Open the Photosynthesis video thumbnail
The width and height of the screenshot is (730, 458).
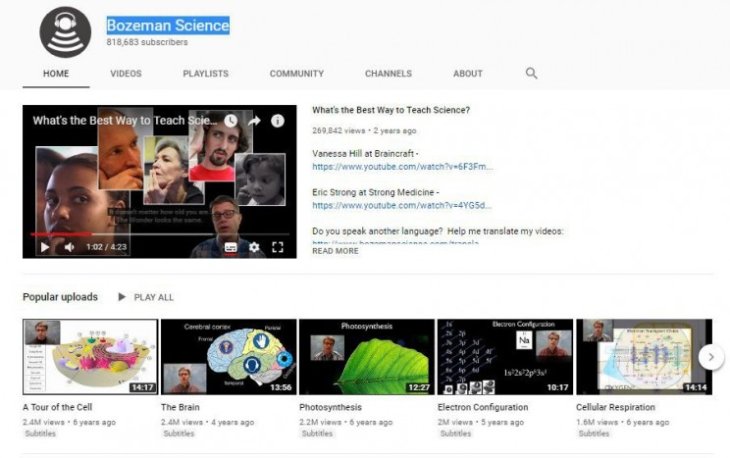click(x=366, y=357)
